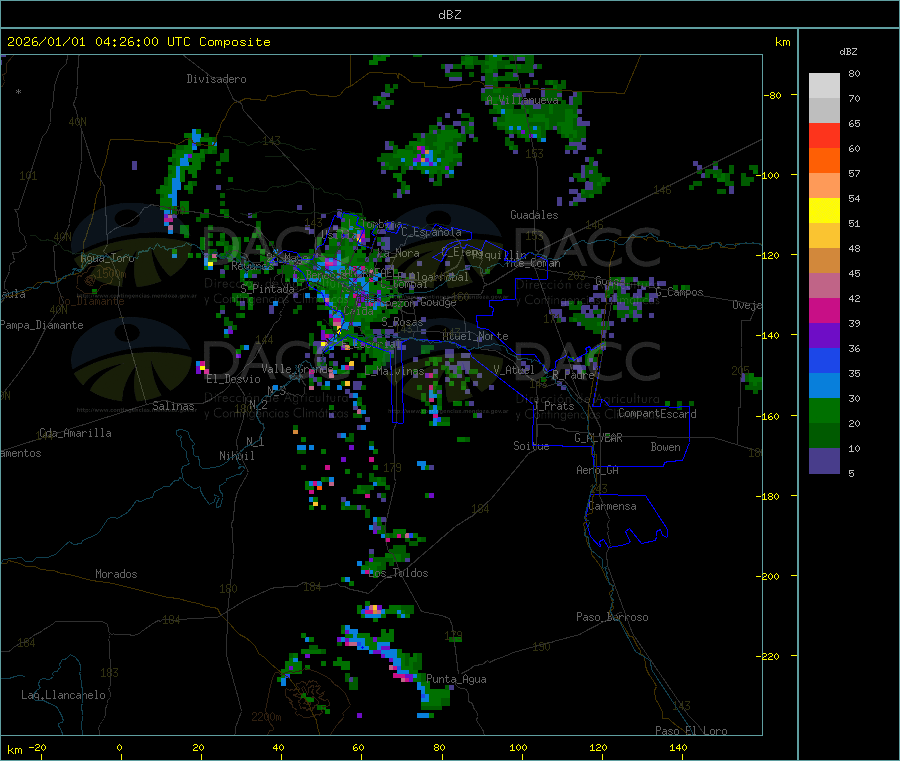This screenshot has width=900, height=761.
Task: Click the Atuel_Norte place label
Action: (x=475, y=336)
